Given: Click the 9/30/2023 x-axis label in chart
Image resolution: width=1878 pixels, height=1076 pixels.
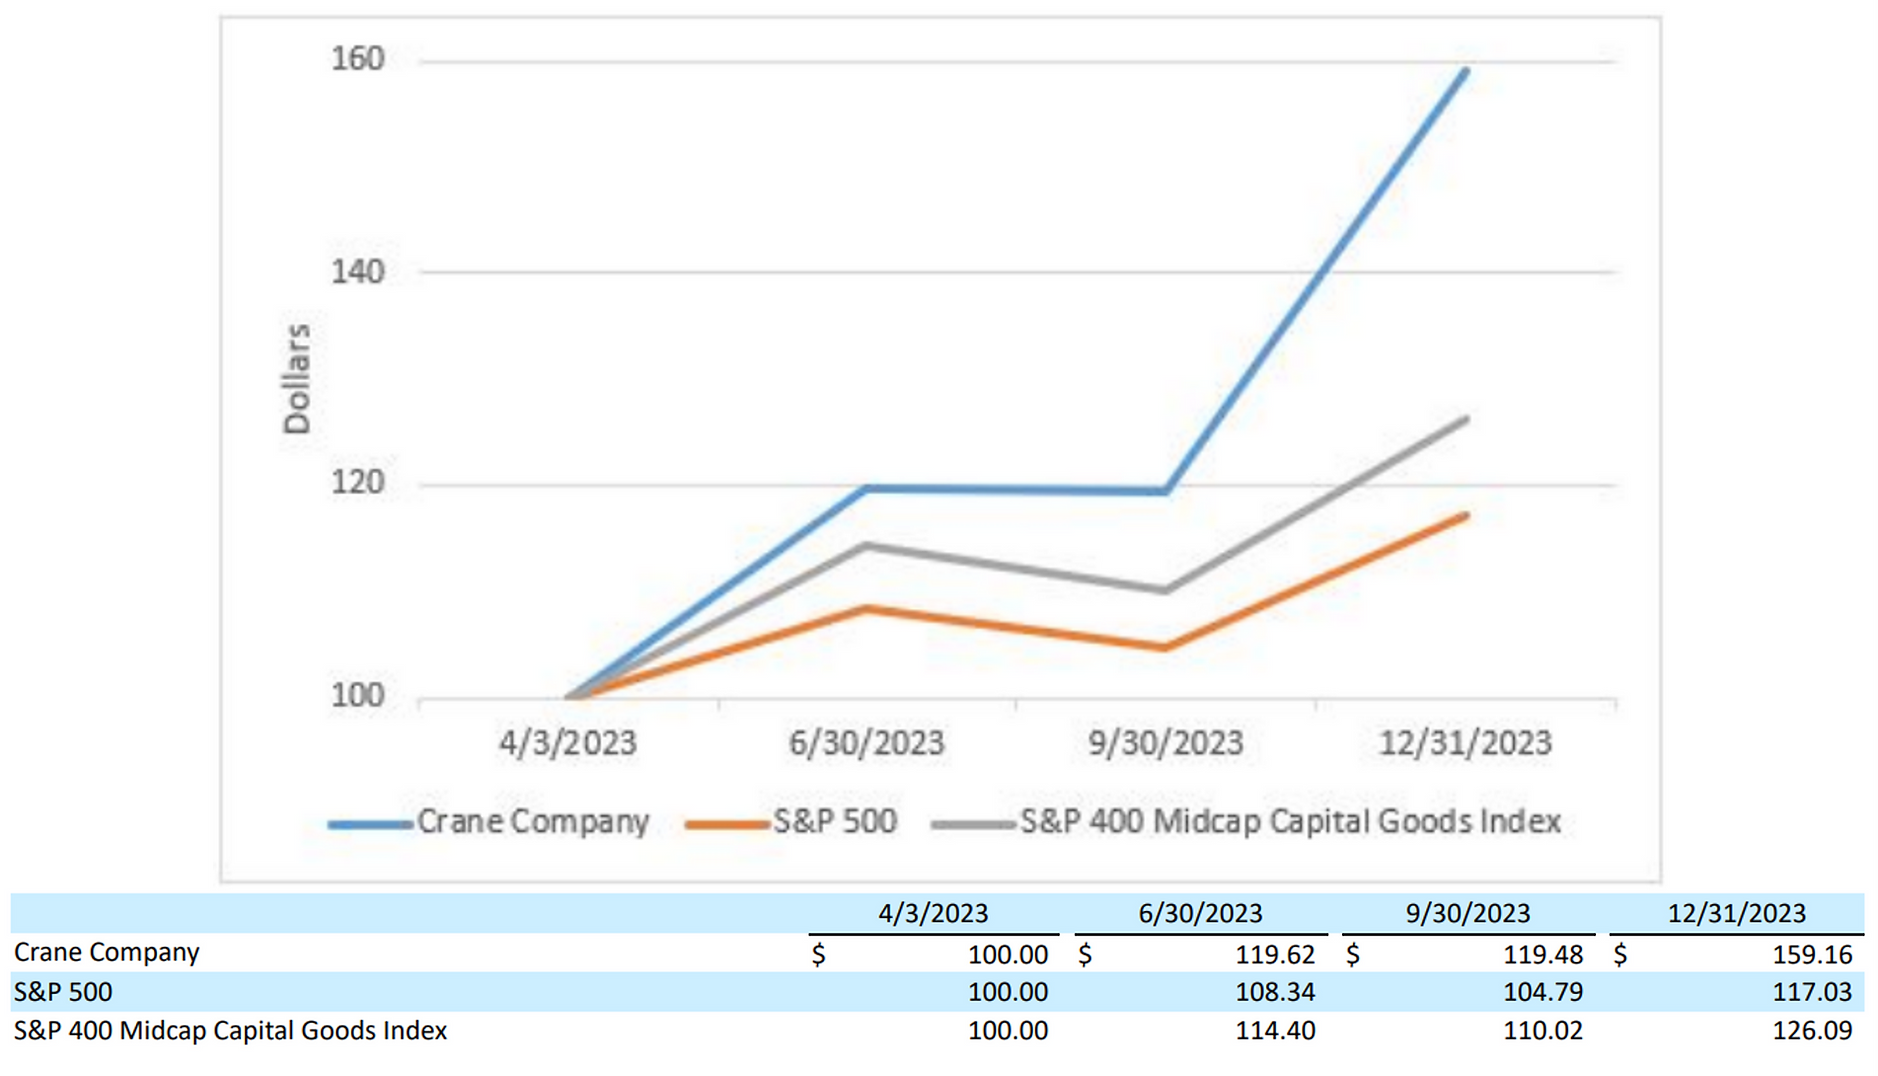Looking at the screenshot, I should [x=1166, y=743].
